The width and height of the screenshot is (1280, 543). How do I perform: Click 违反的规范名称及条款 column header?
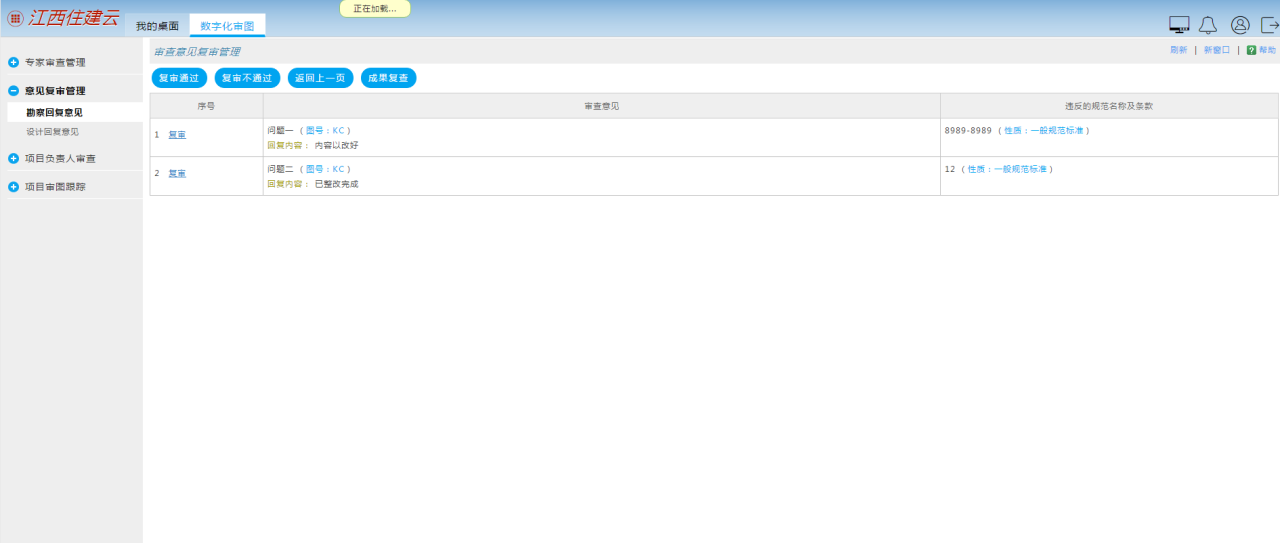click(1109, 105)
